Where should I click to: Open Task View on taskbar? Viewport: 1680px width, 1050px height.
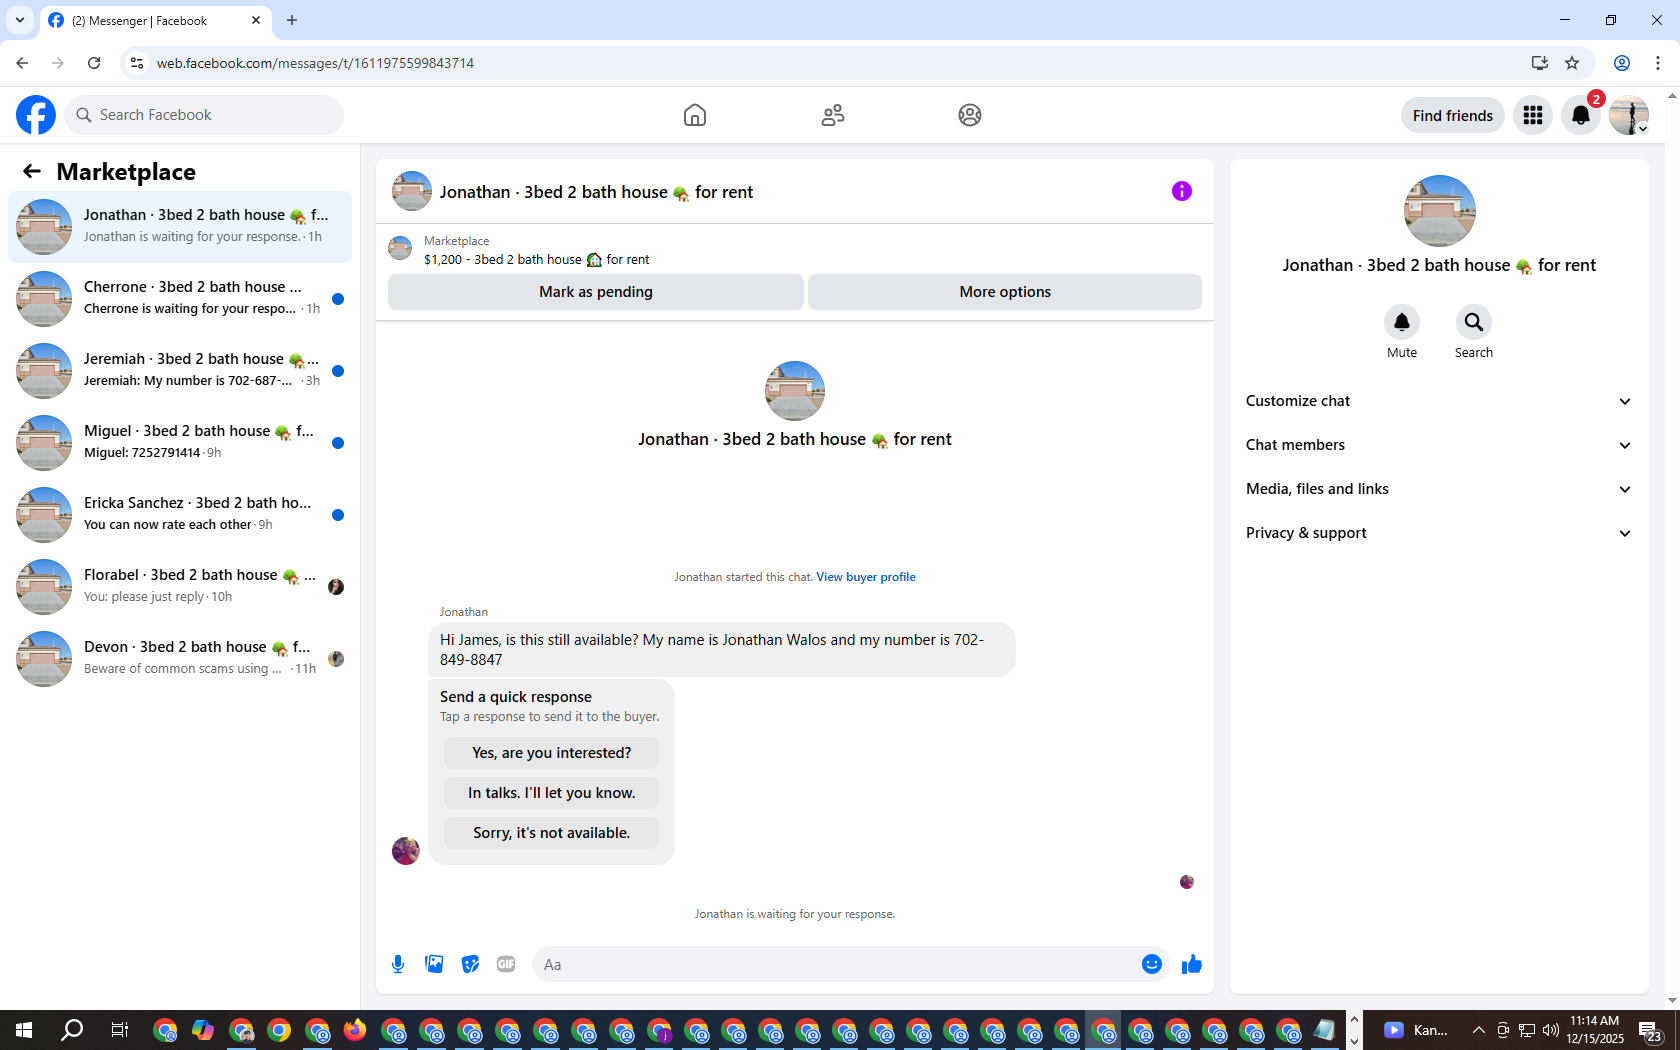tap(119, 1030)
